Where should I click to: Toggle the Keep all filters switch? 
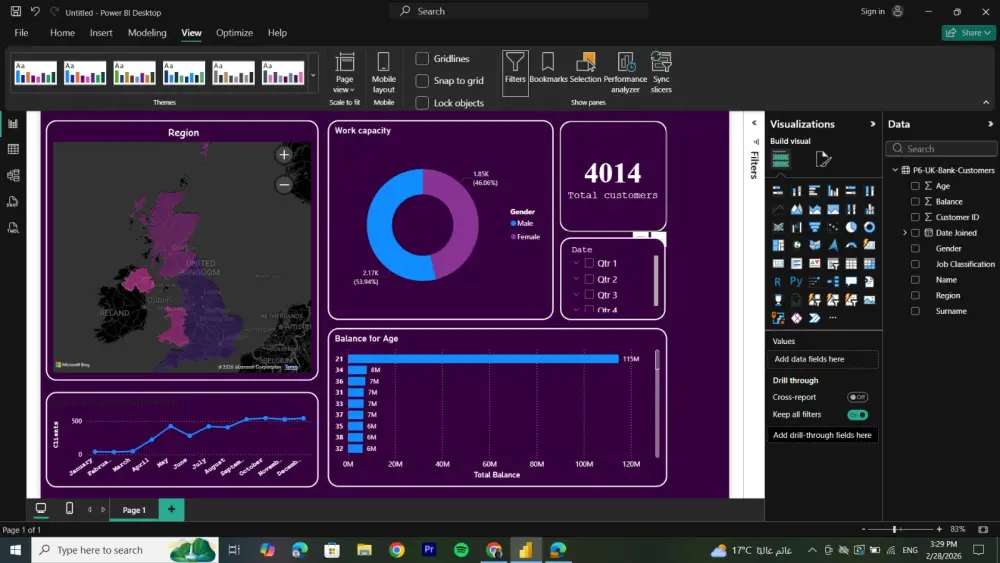tap(857, 415)
